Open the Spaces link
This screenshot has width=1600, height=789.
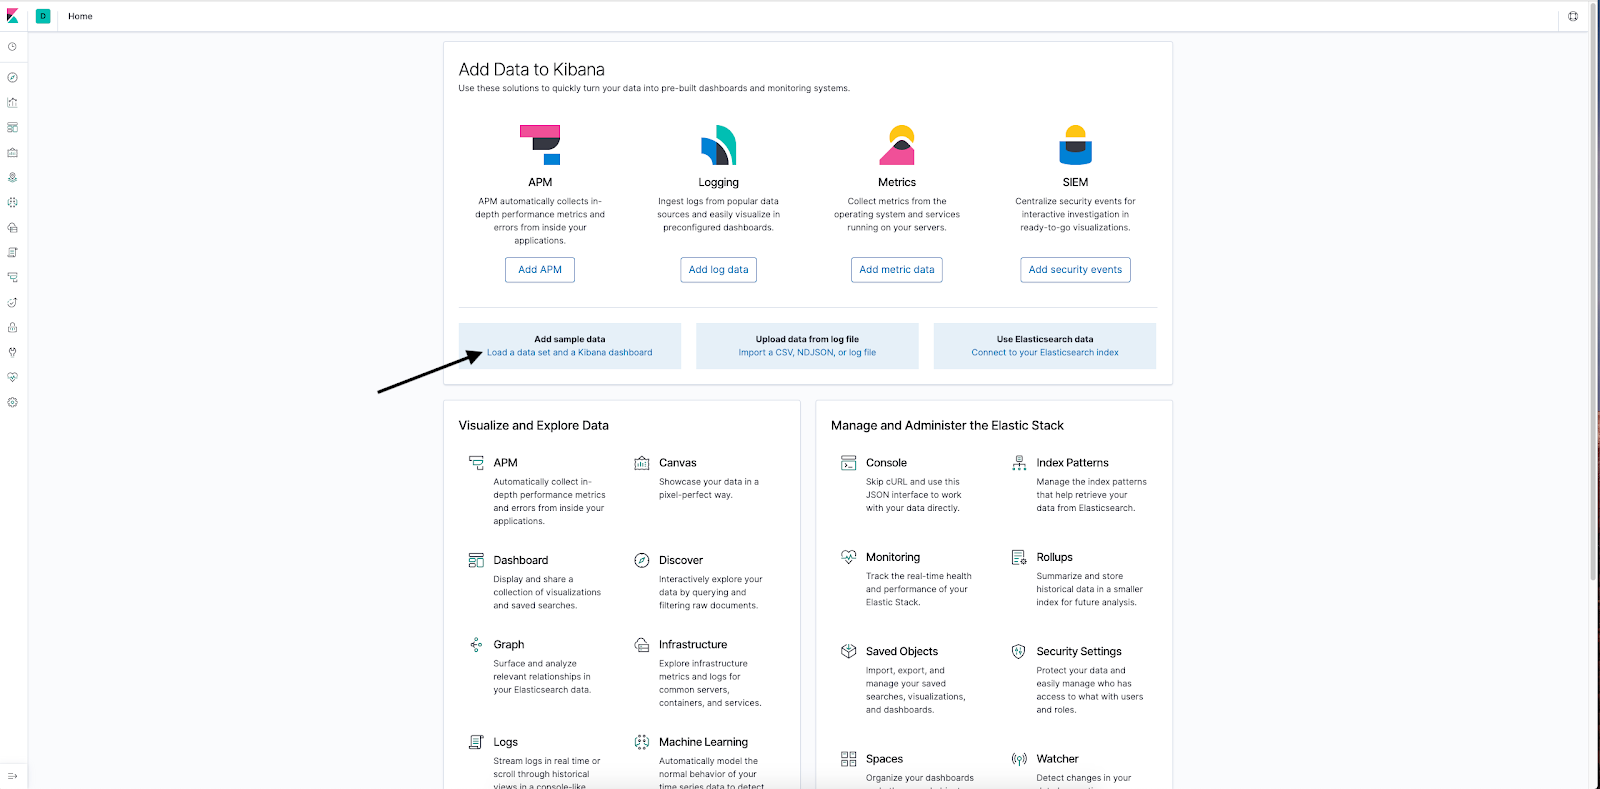point(884,759)
